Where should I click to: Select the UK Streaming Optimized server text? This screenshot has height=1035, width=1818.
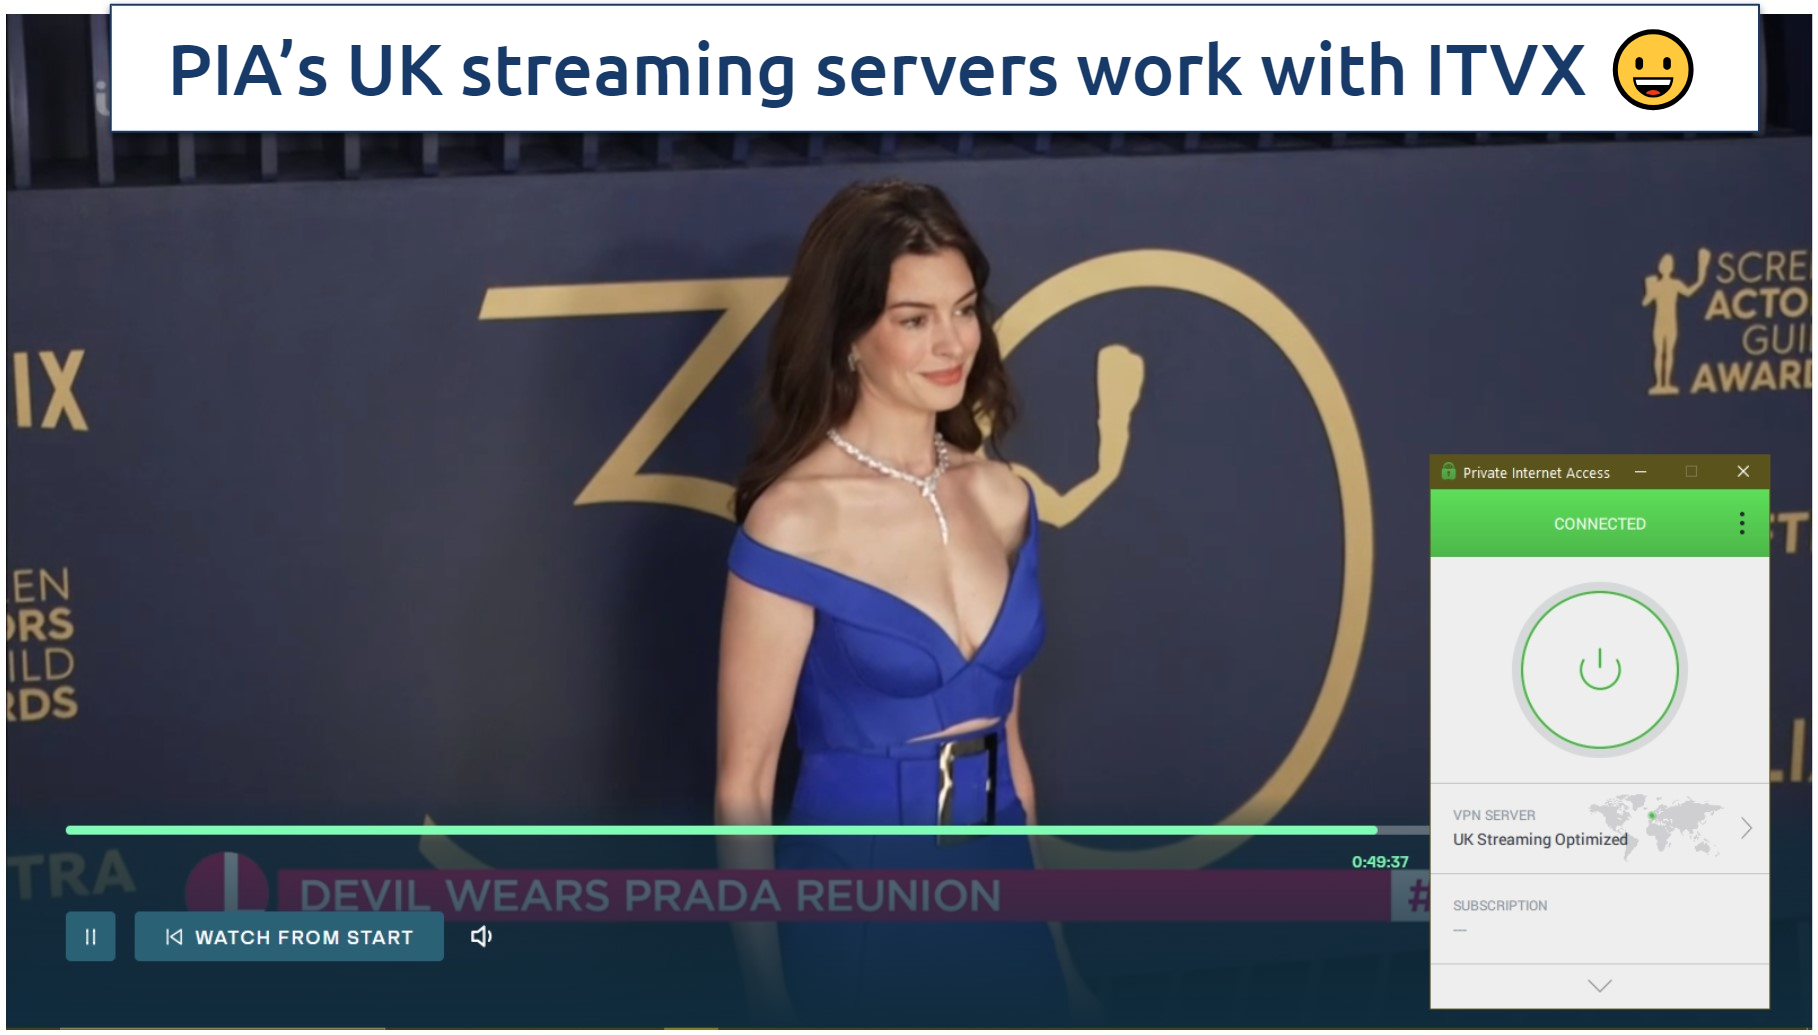(x=1540, y=840)
